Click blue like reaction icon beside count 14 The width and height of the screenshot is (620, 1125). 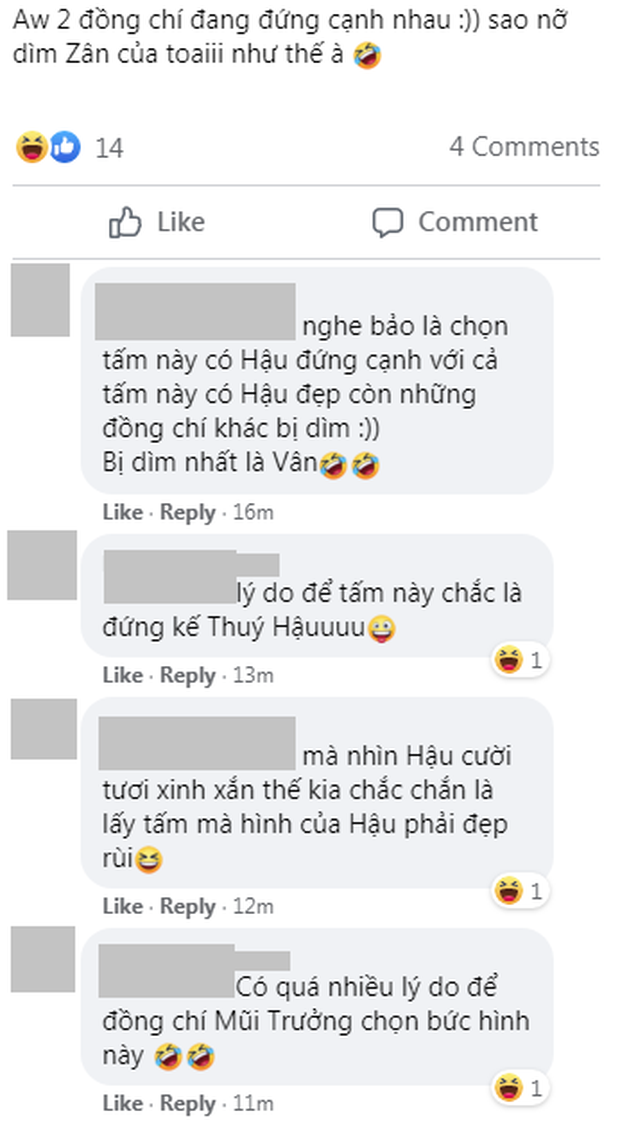pyautogui.click(x=65, y=147)
